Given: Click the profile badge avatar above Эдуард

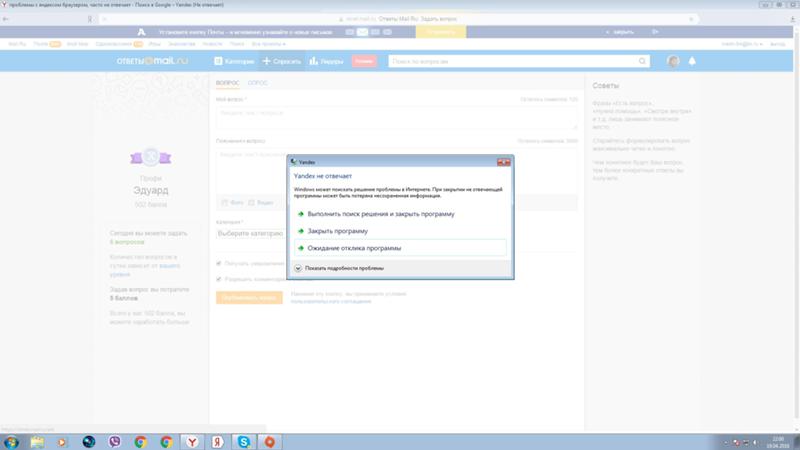Looking at the screenshot, I should click(151, 157).
